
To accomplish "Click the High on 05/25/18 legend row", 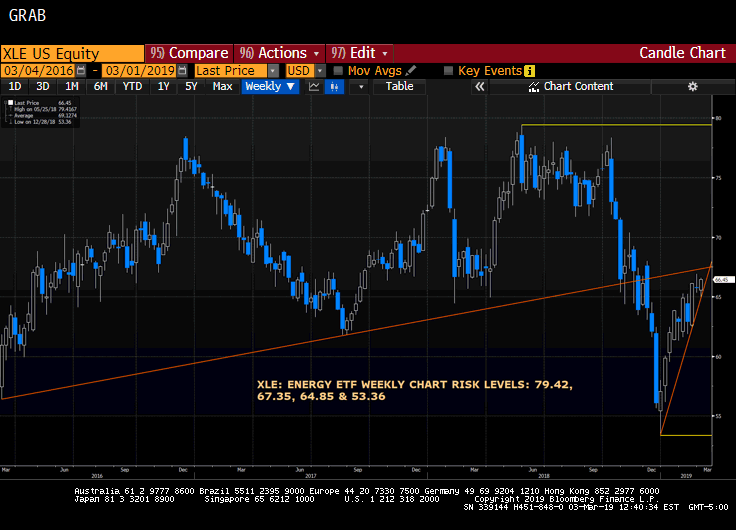I will pos(42,109).
